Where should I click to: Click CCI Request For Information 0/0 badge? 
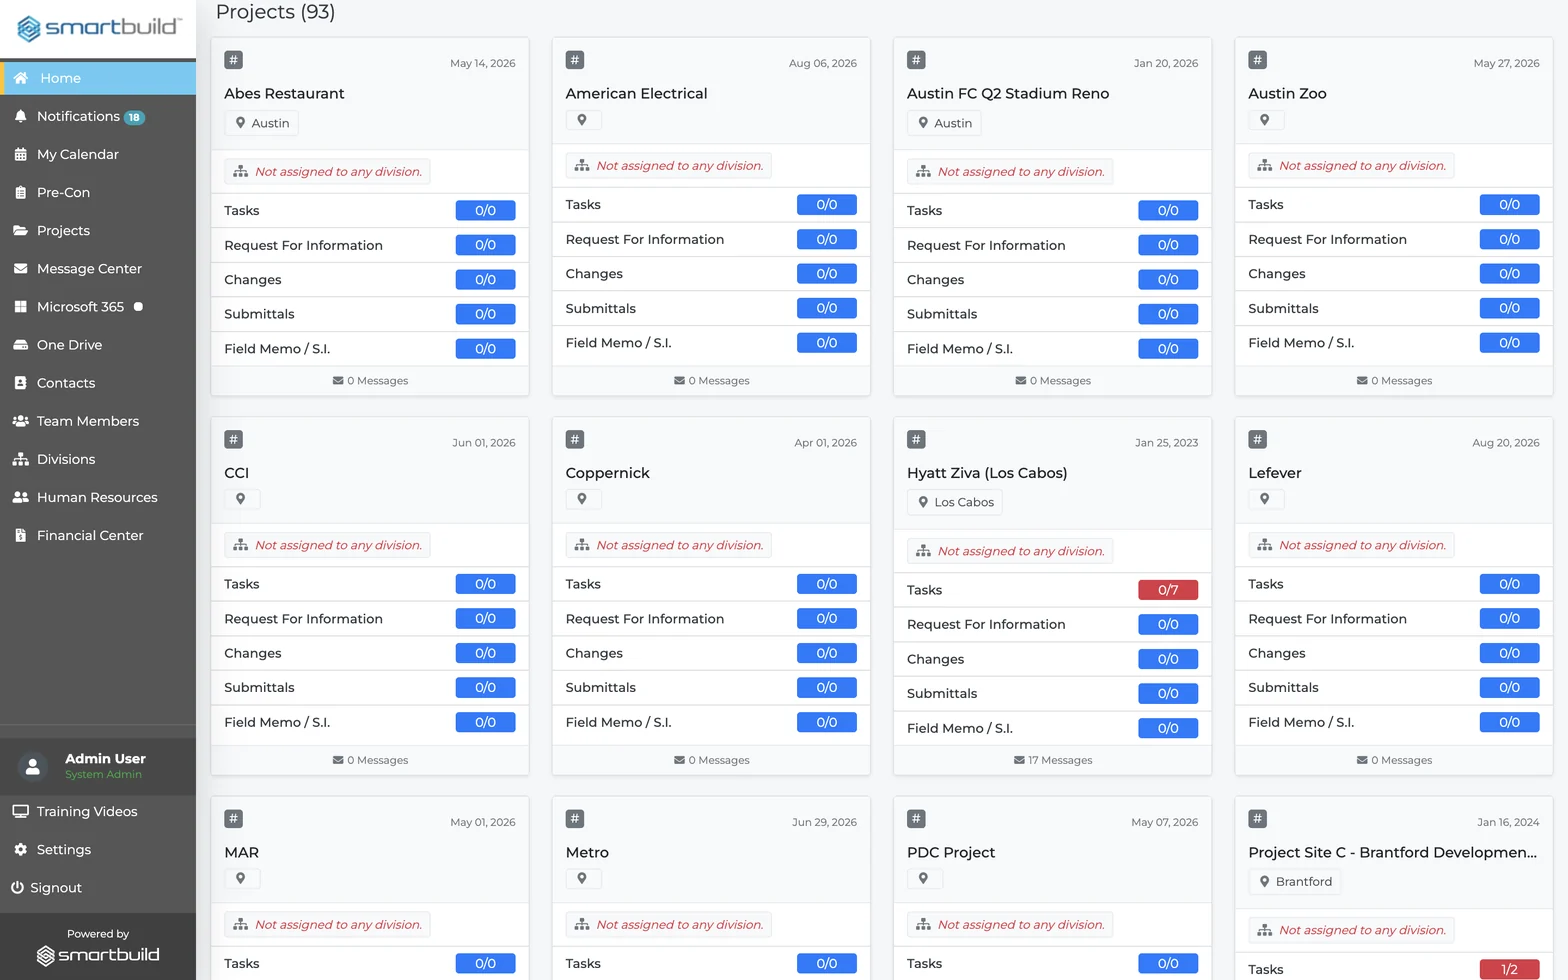485,619
